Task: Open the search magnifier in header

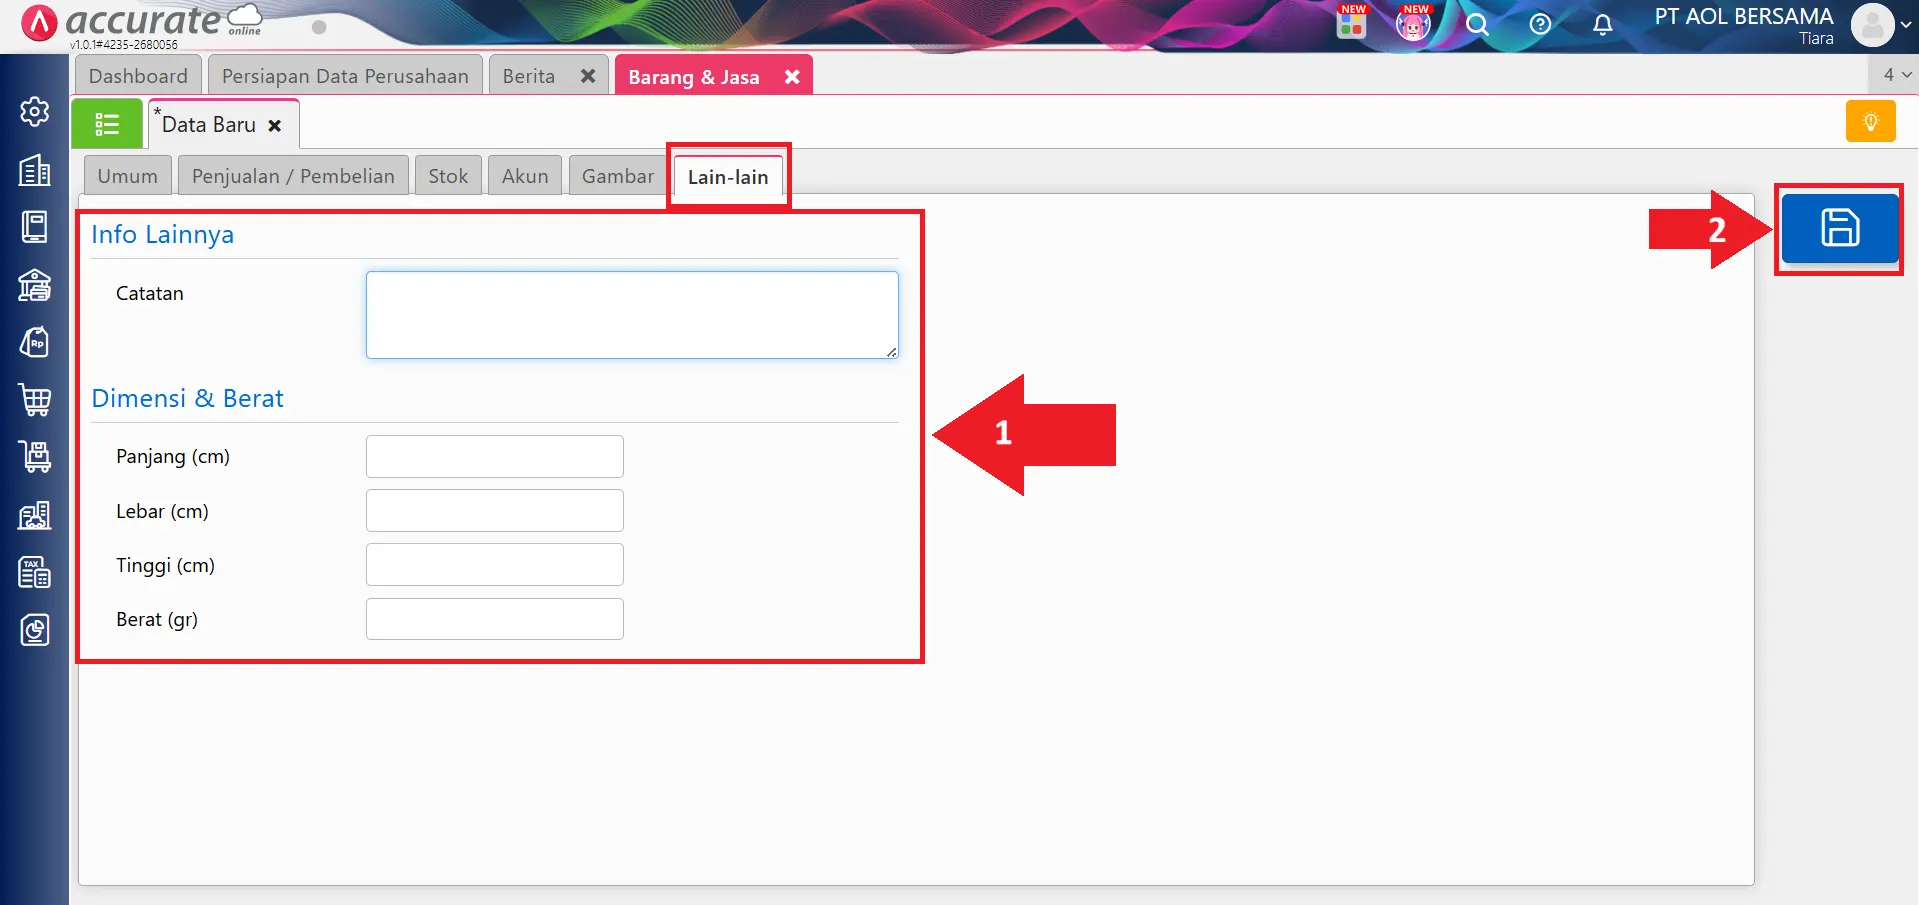Action: [x=1477, y=25]
